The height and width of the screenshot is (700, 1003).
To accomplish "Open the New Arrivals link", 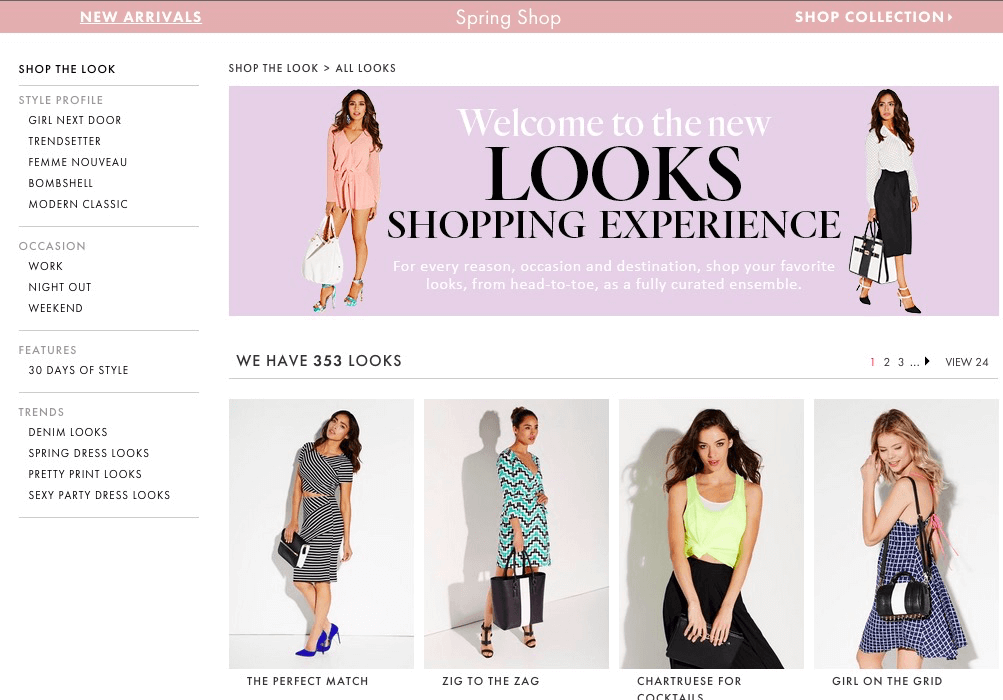I will coord(141,17).
